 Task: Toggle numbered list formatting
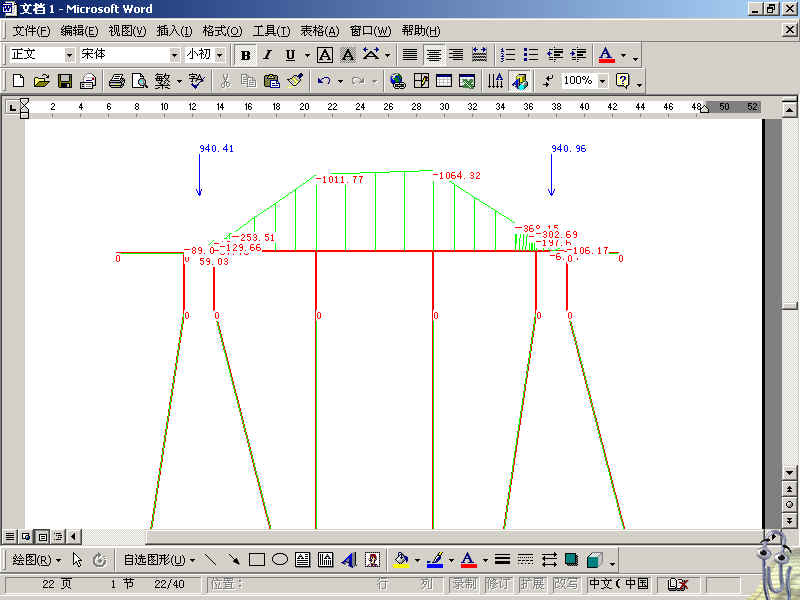(508, 55)
